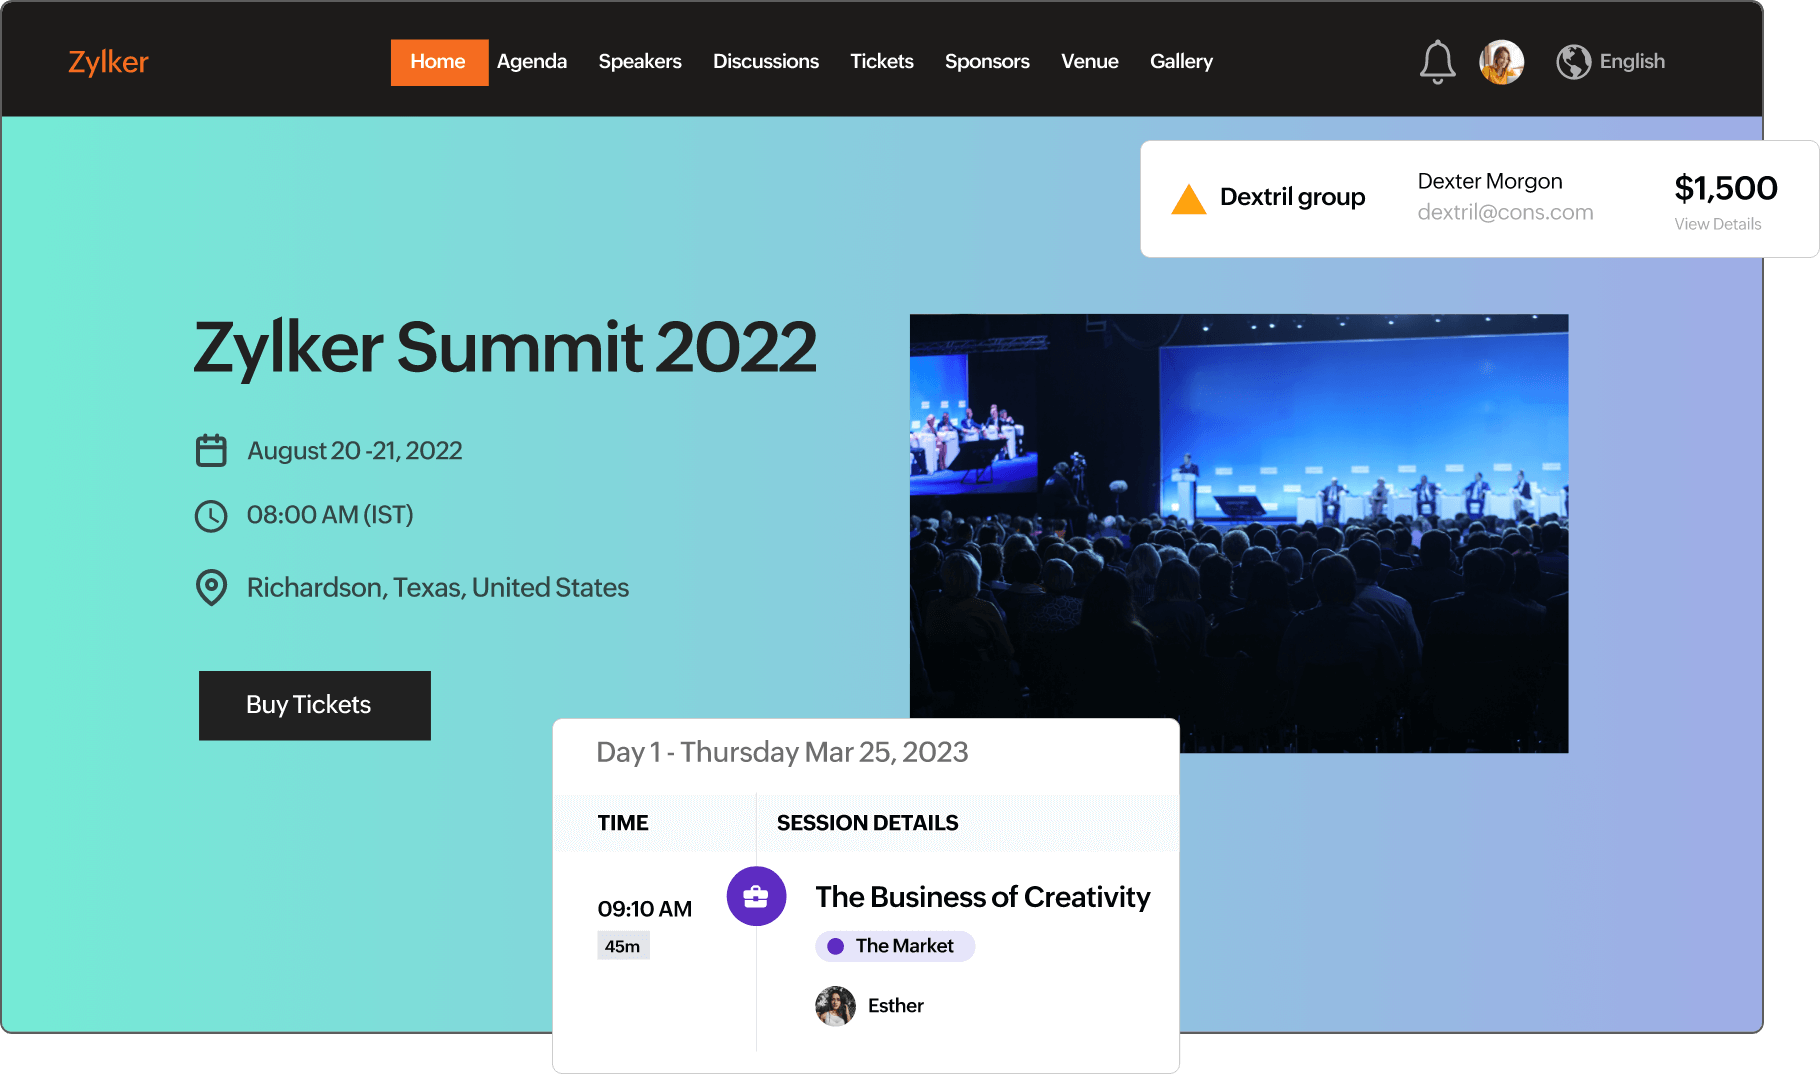This screenshot has width=1820, height=1074.
Task: Navigate to the Gallery section
Action: (1181, 61)
